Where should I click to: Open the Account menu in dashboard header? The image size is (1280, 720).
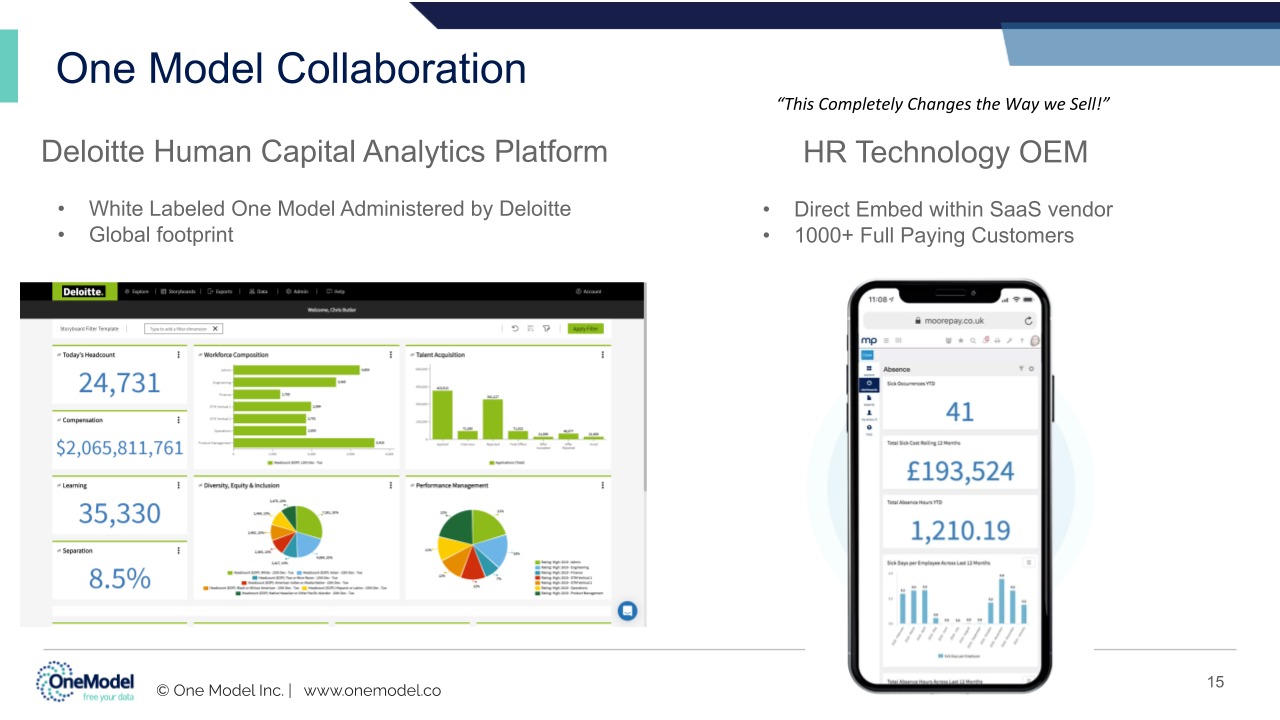coord(589,292)
